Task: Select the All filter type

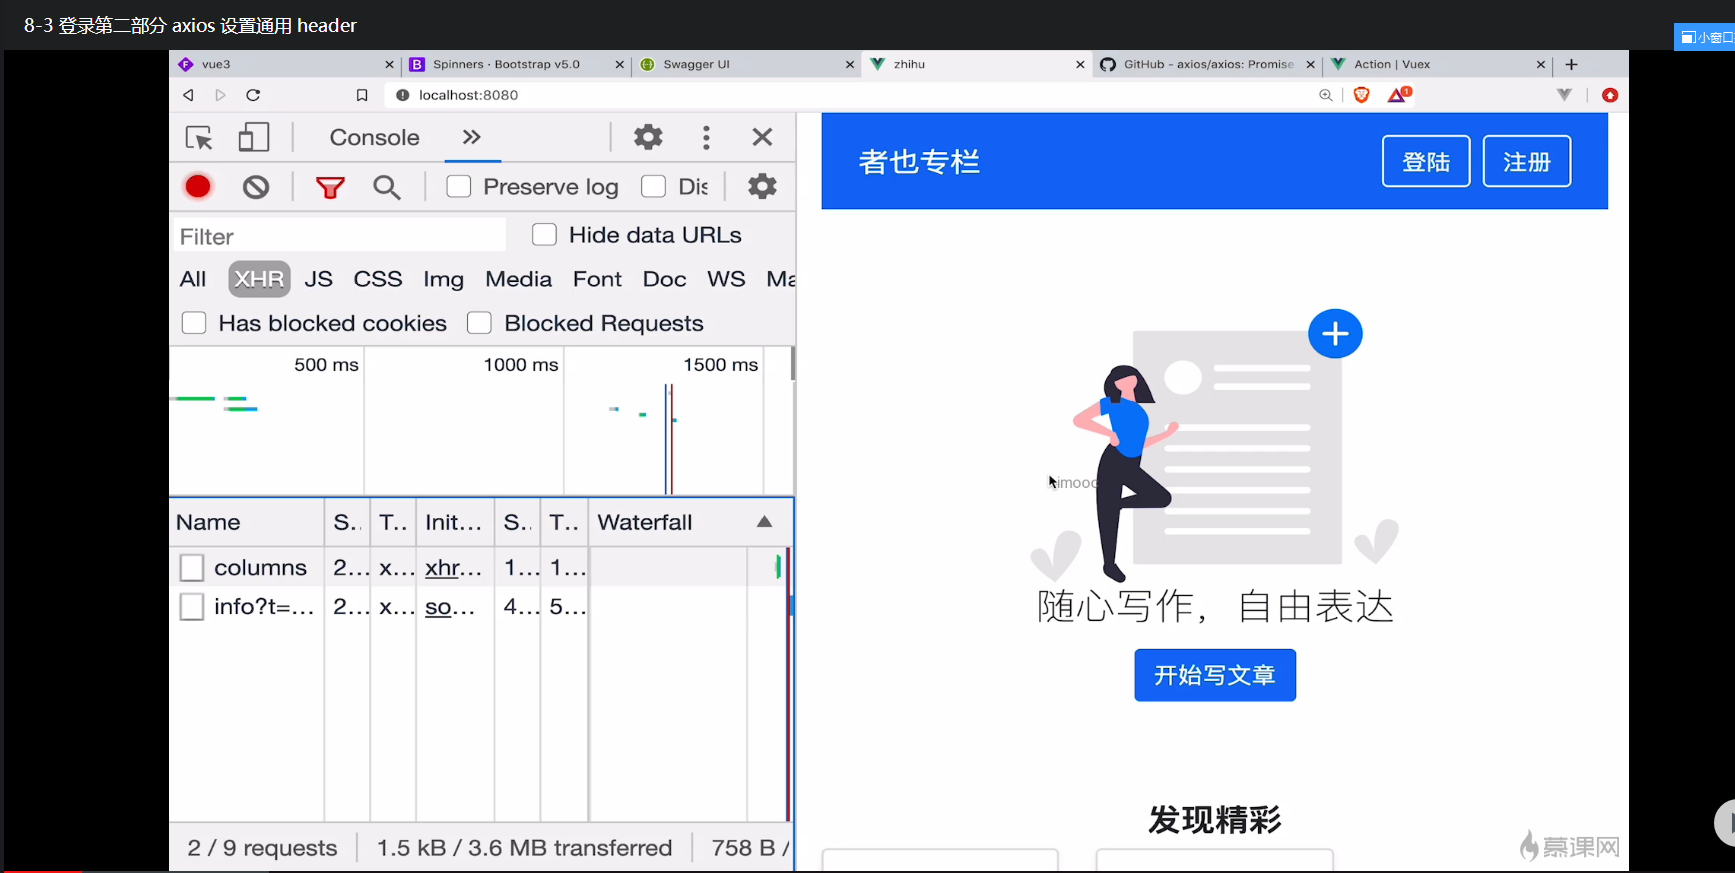Action: pyautogui.click(x=193, y=279)
